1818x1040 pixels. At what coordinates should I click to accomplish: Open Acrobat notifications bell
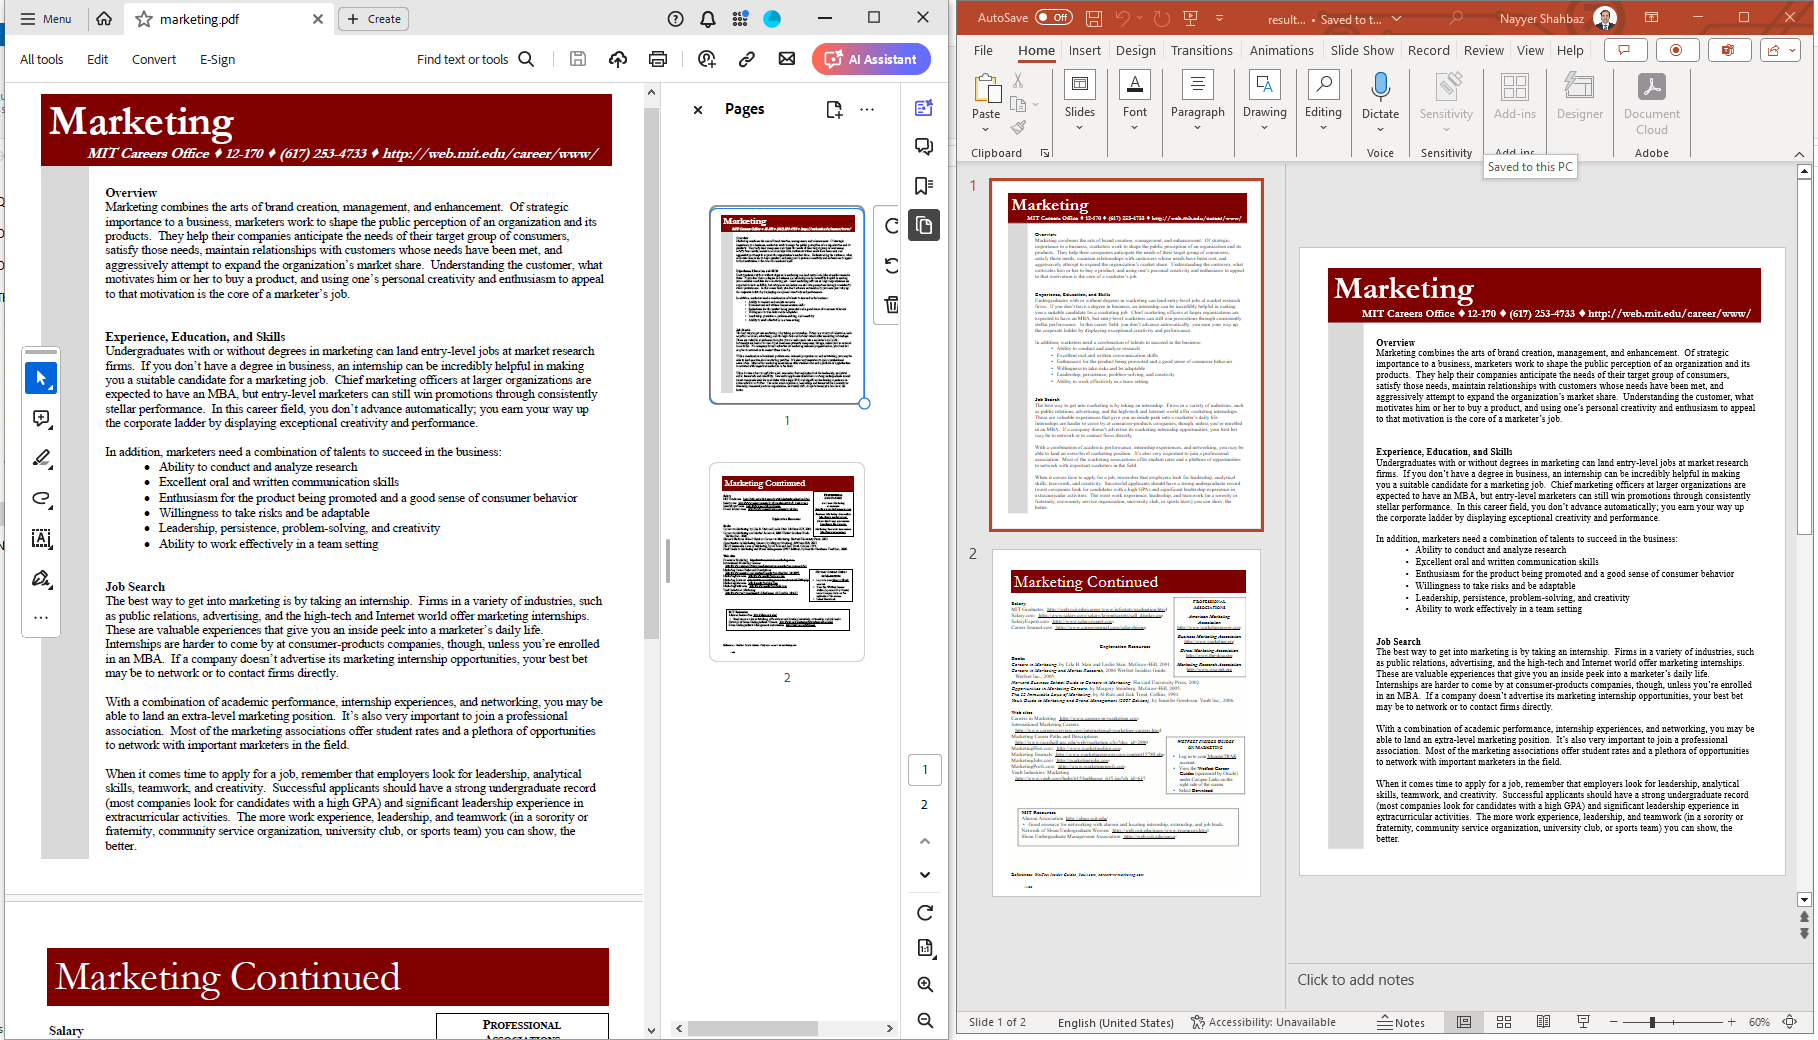[x=708, y=19]
